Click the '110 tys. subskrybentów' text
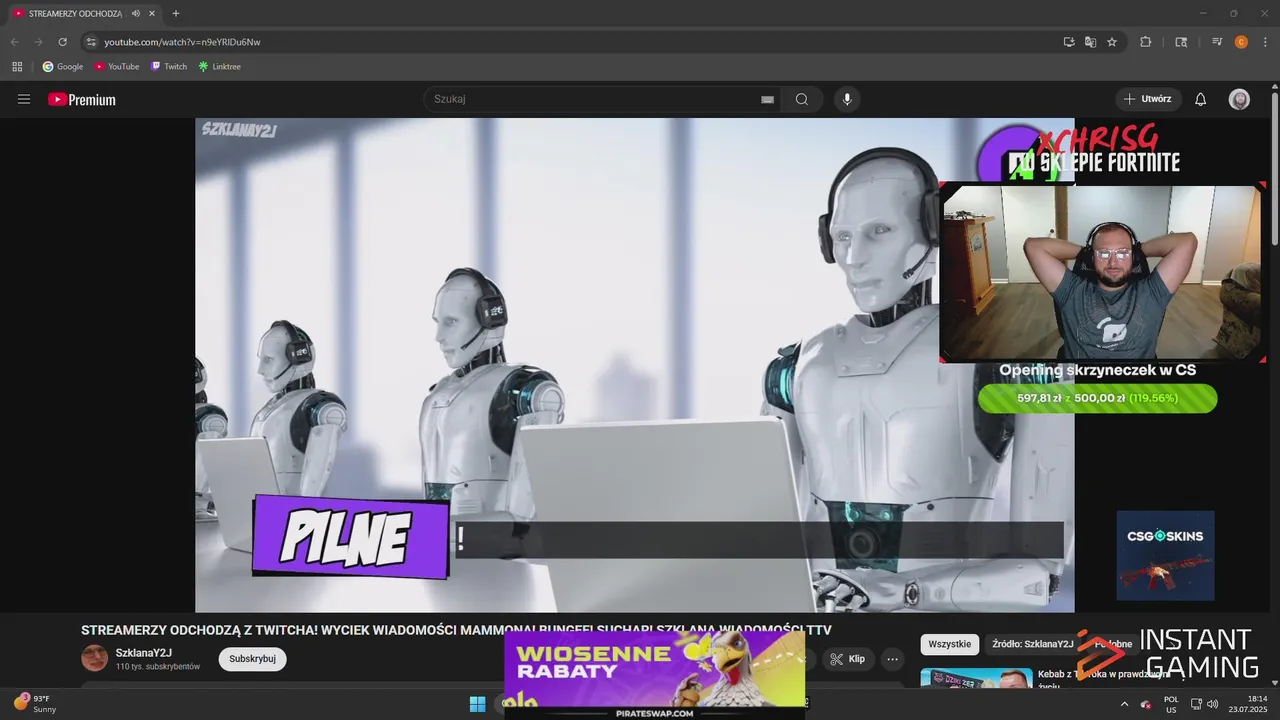The image size is (1280, 720). tap(158, 667)
